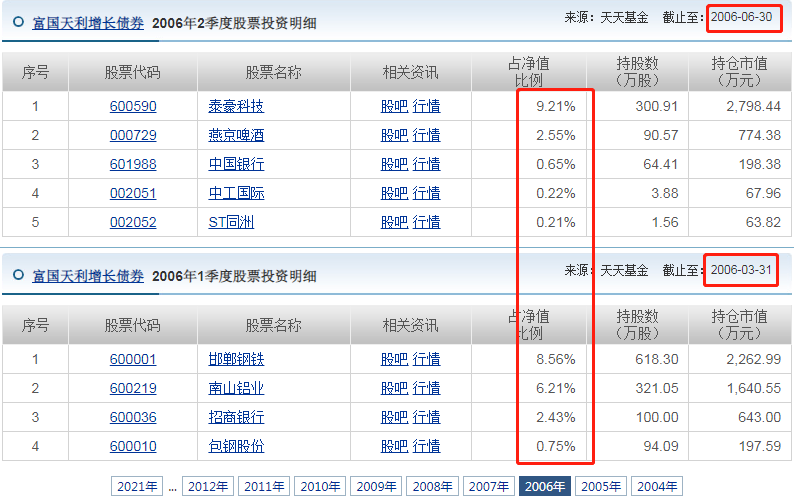Viewport: 794px width, 501px height.
Task: Open 燕京啤酒 stock name link
Action: click(236, 135)
